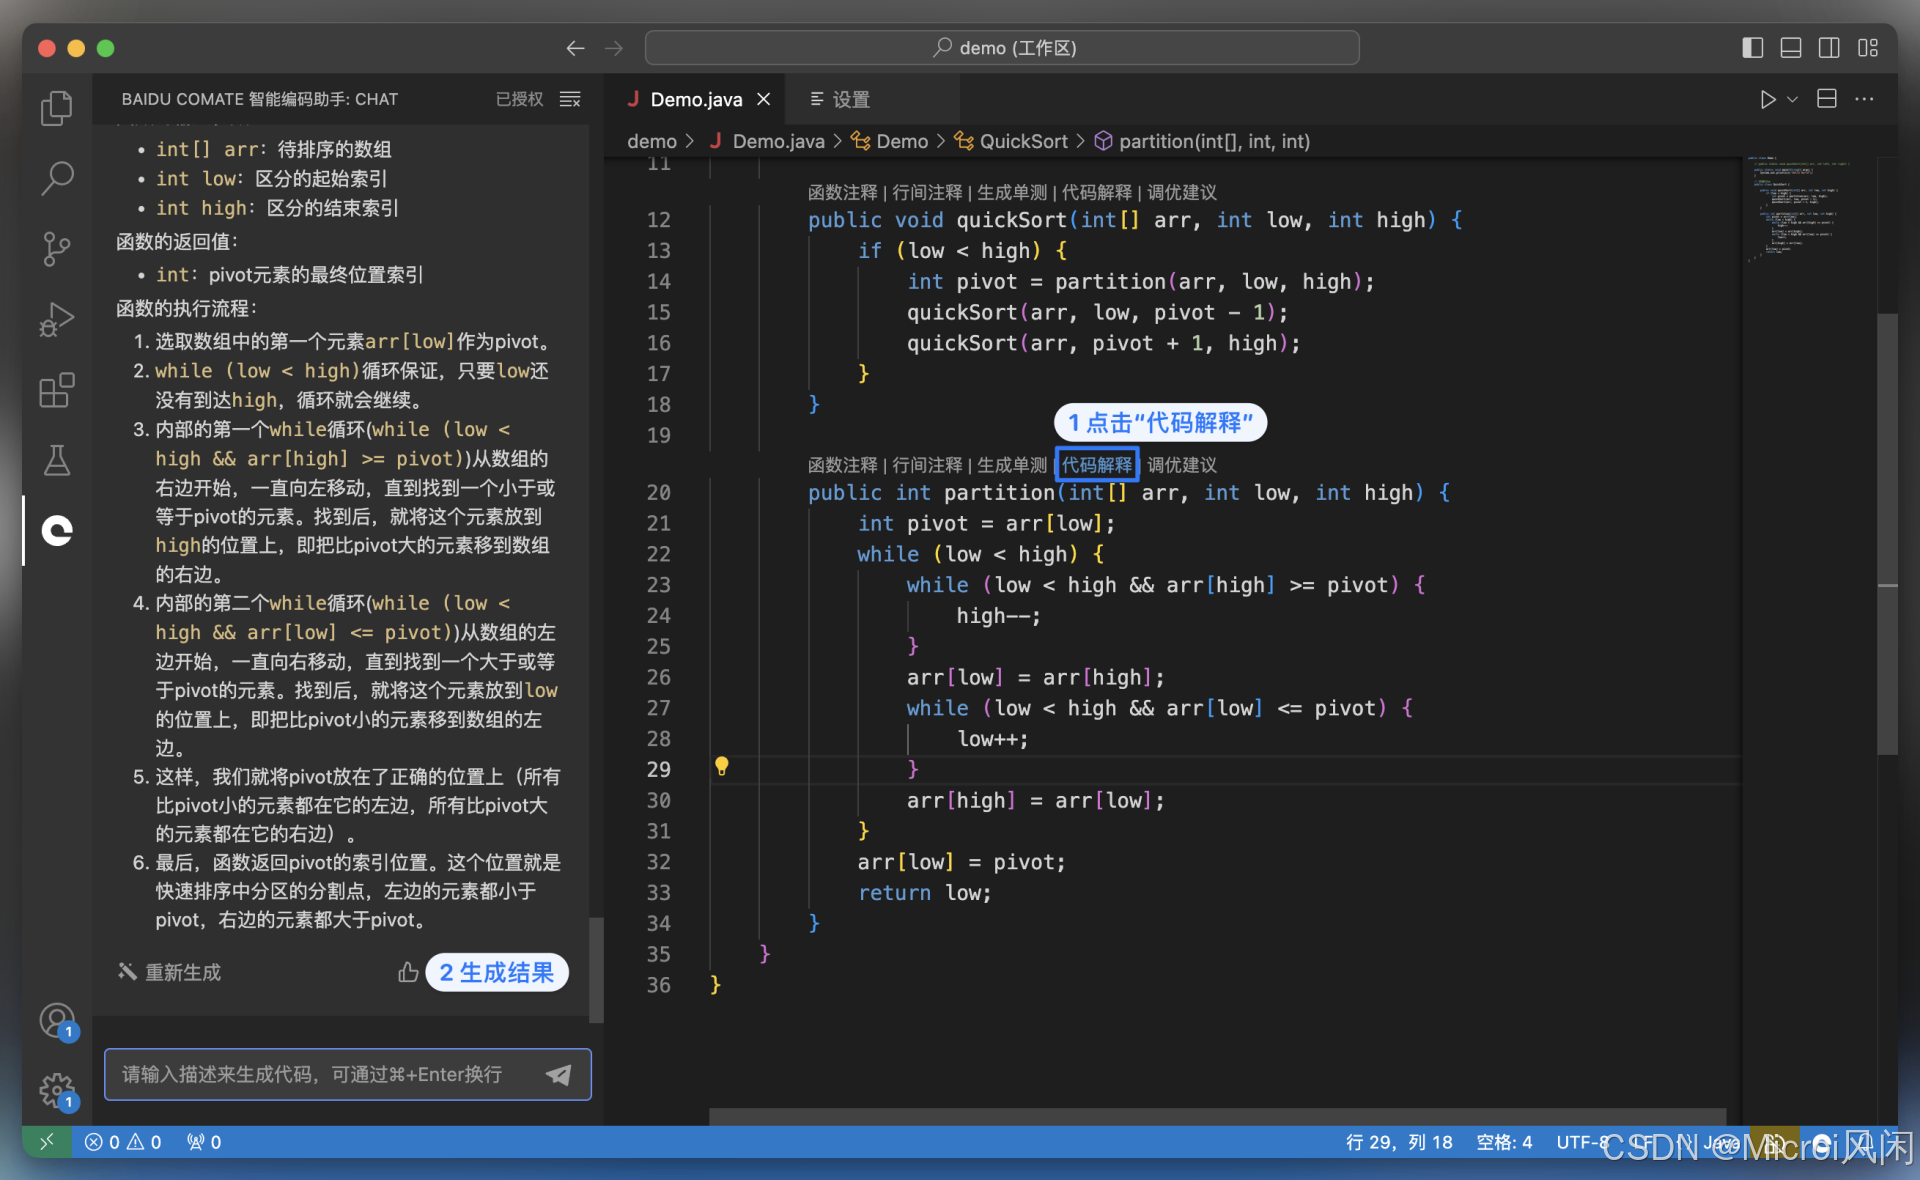Click the thumbs up feedback icon
This screenshot has width=1920, height=1180.
point(408,972)
